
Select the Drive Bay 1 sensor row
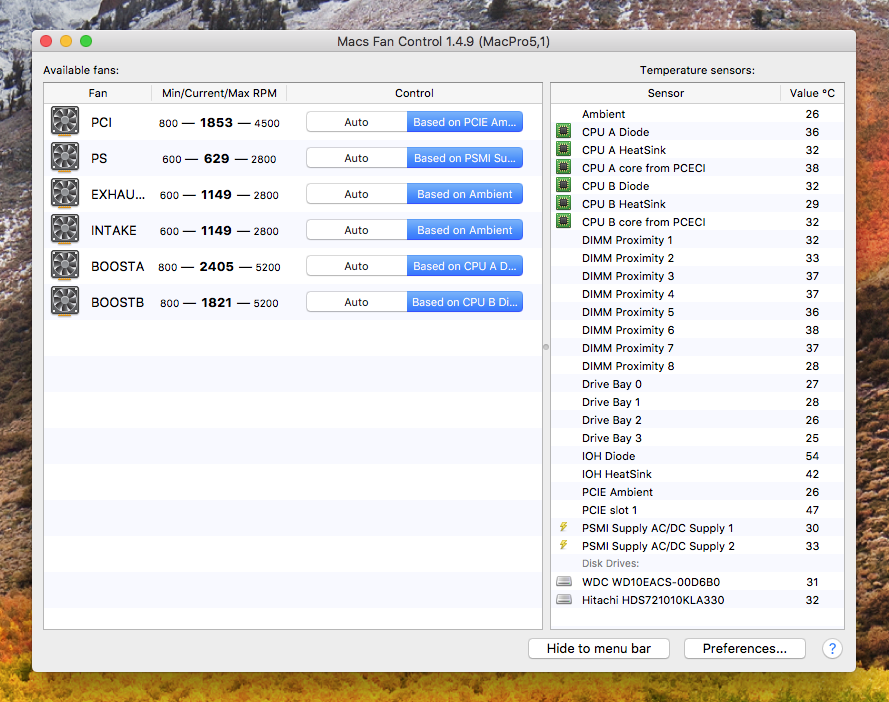(697, 402)
